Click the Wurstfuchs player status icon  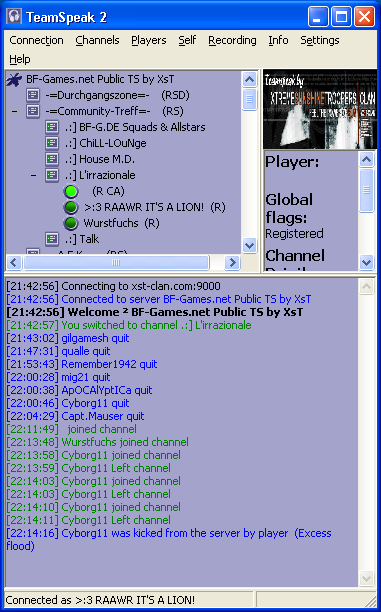click(x=71, y=223)
